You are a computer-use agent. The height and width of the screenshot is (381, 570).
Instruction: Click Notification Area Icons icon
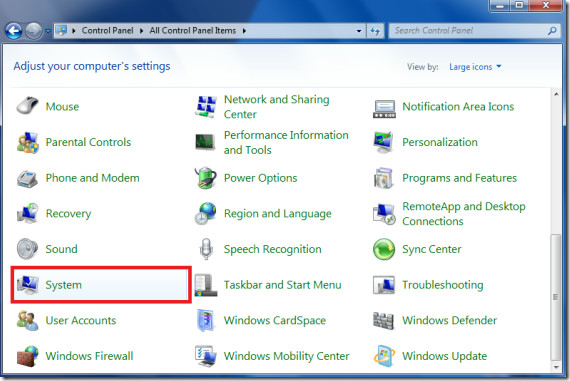[384, 108]
